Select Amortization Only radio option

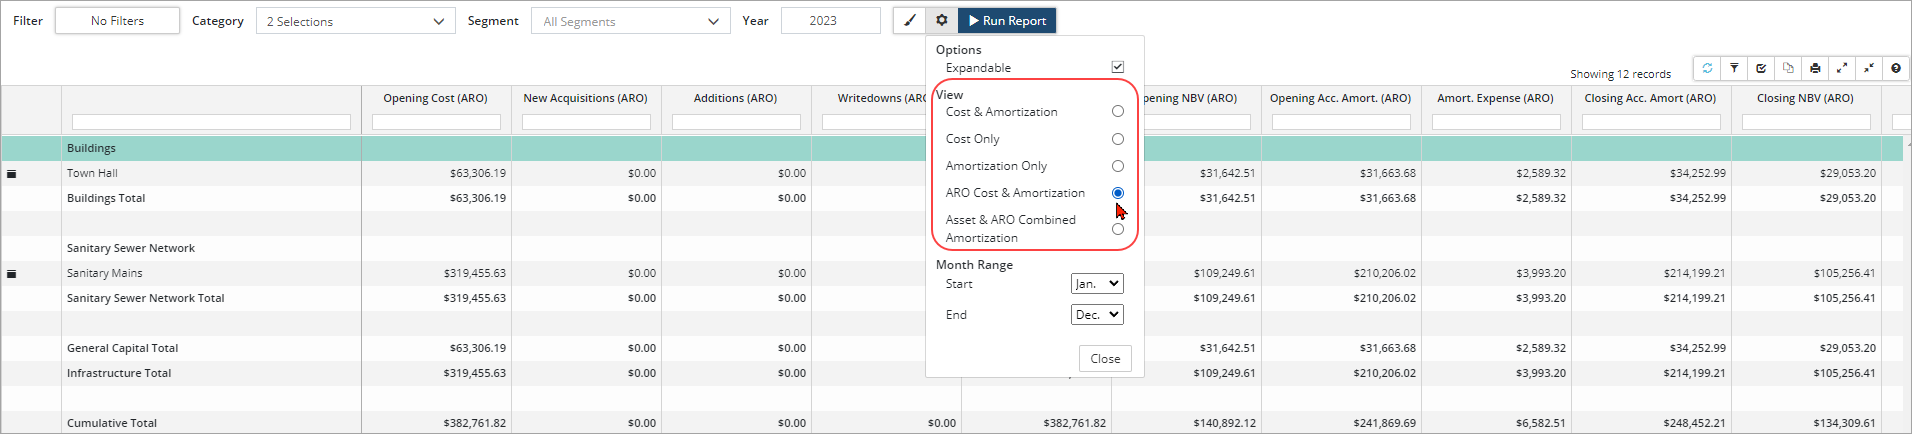(1117, 166)
